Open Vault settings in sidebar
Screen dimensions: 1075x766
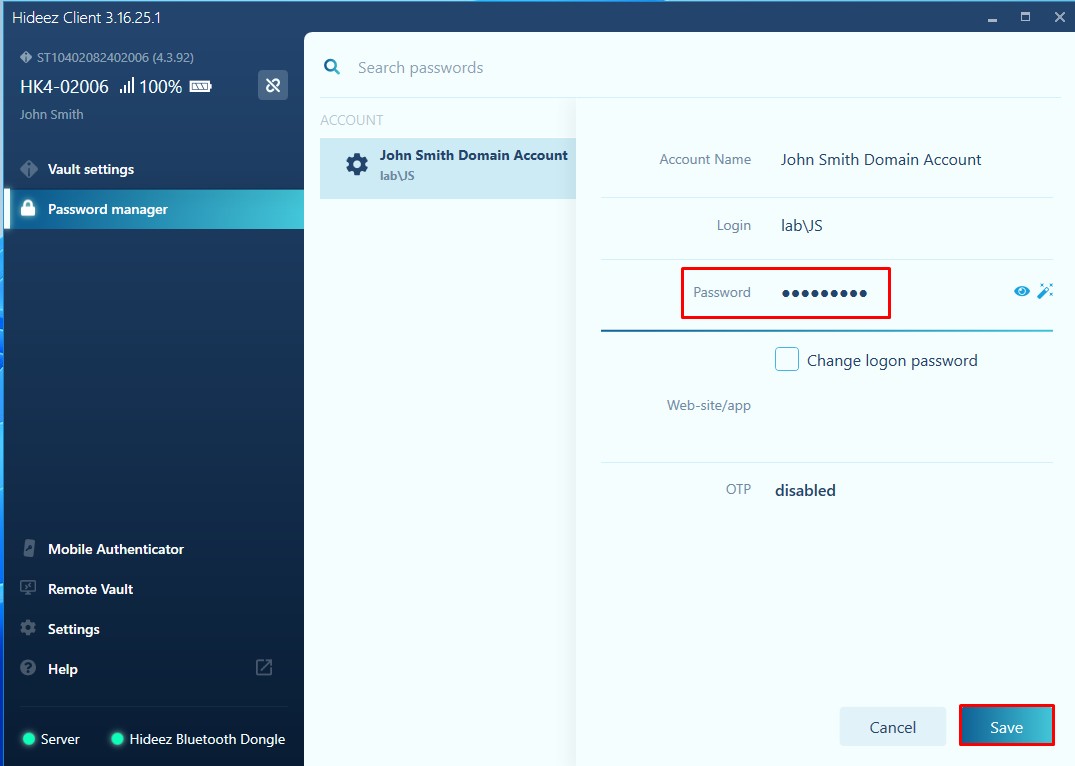[x=91, y=169]
